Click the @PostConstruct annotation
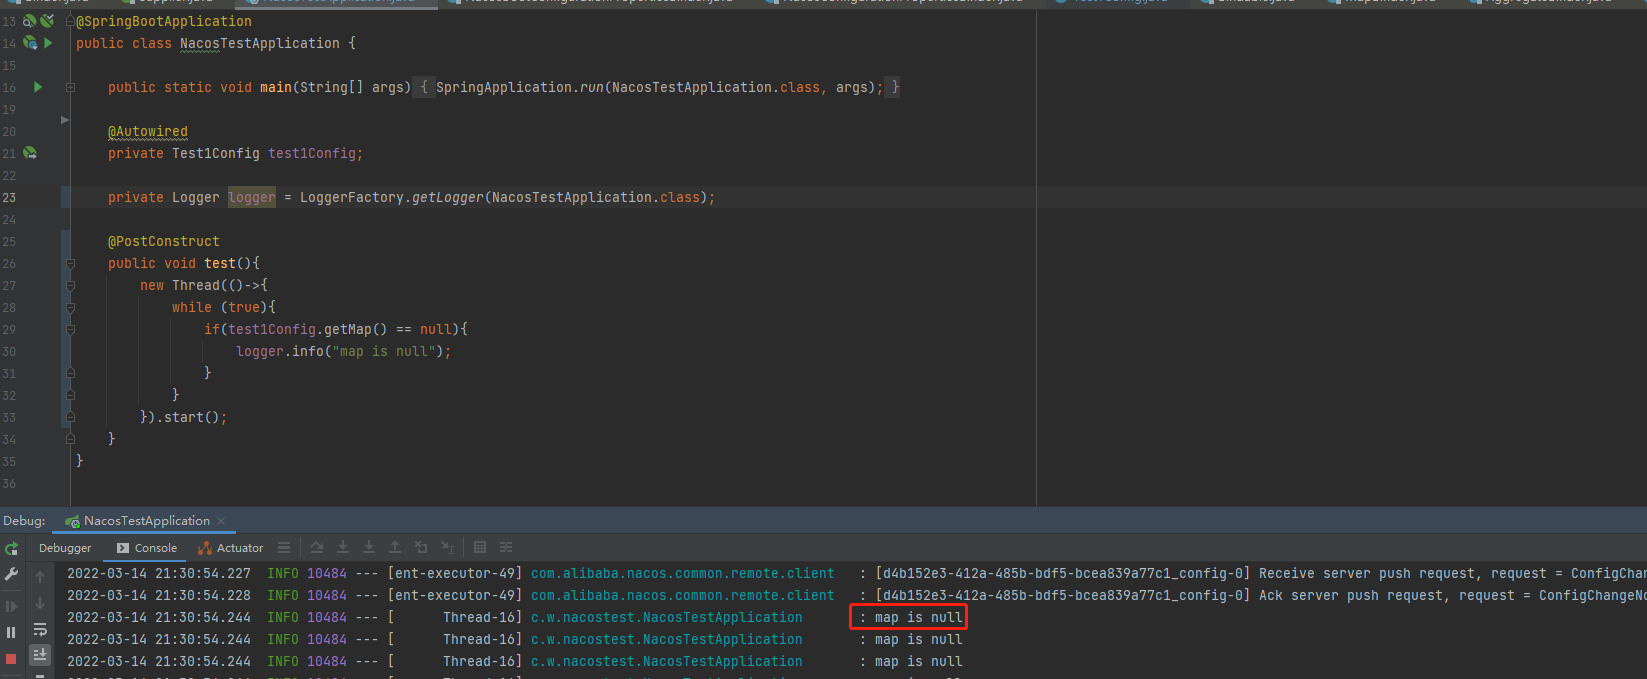 (x=164, y=241)
